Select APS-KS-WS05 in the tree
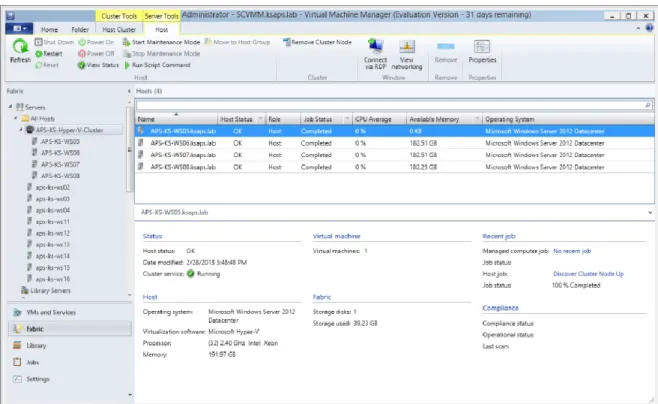The image size is (658, 404). [x=60, y=141]
